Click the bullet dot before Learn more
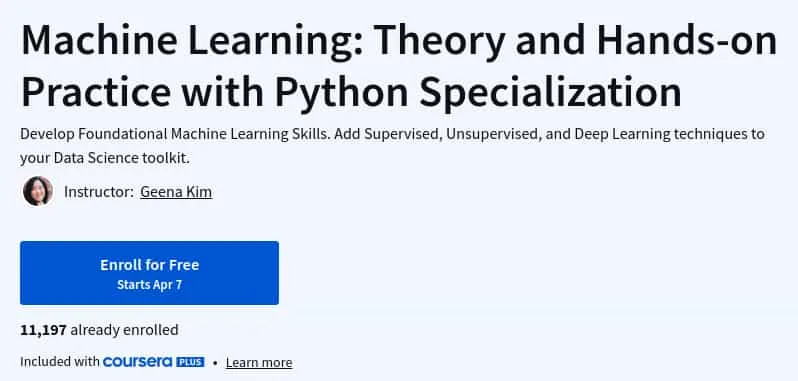The width and height of the screenshot is (798, 381). pyautogui.click(x=215, y=363)
